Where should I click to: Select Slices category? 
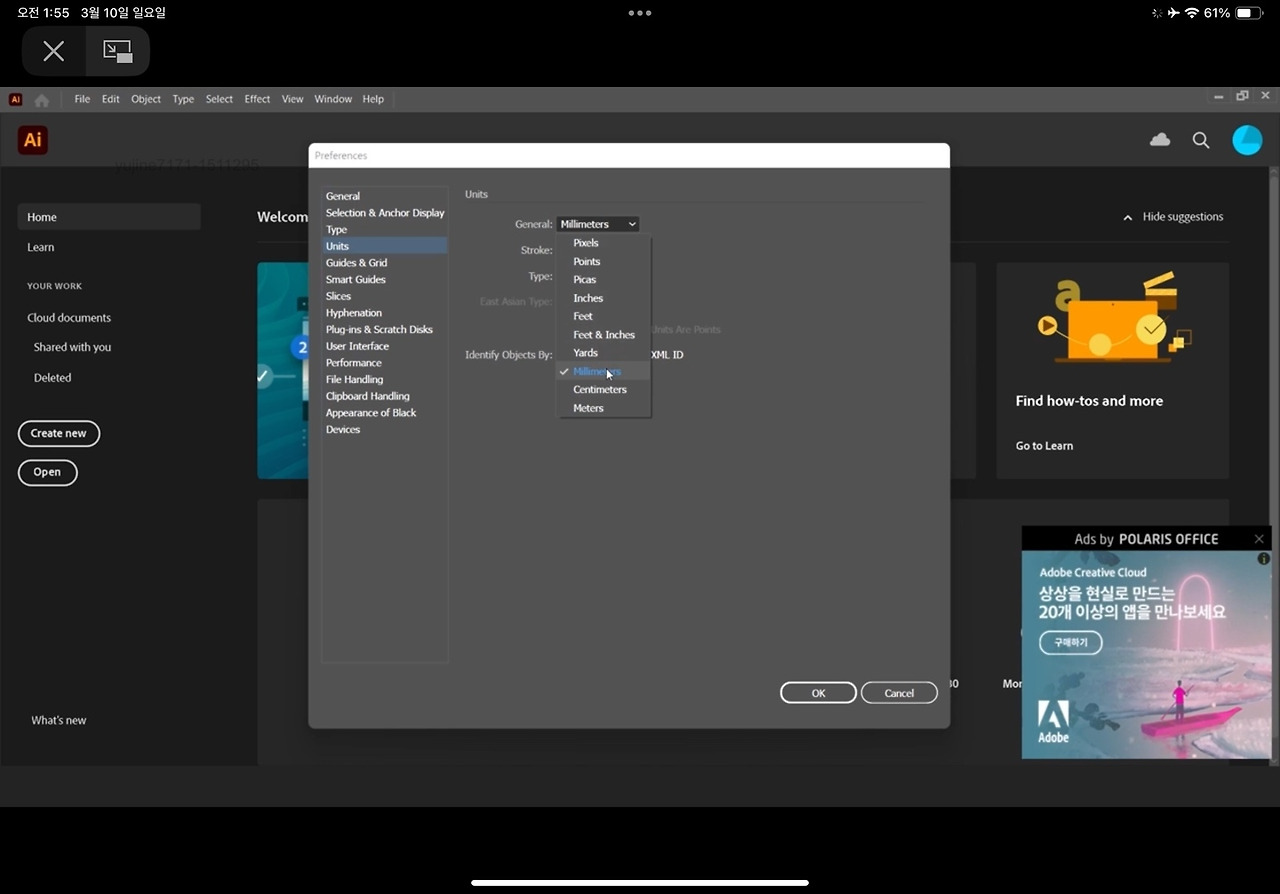384,296
